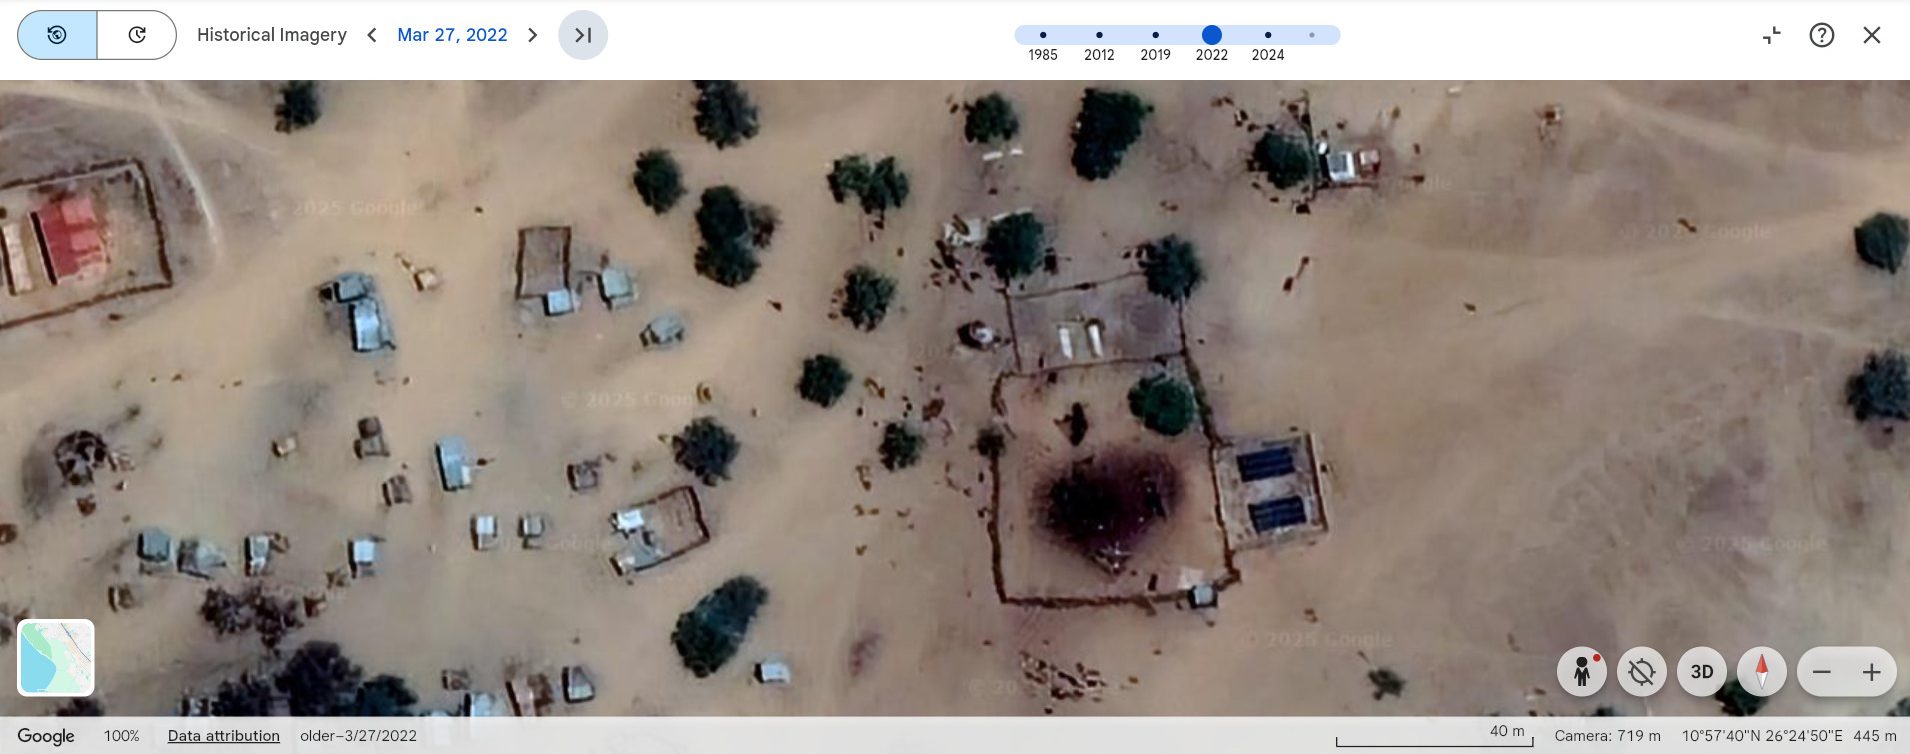Jump to the latest imagery
This screenshot has width=1910, height=754.
click(x=583, y=35)
